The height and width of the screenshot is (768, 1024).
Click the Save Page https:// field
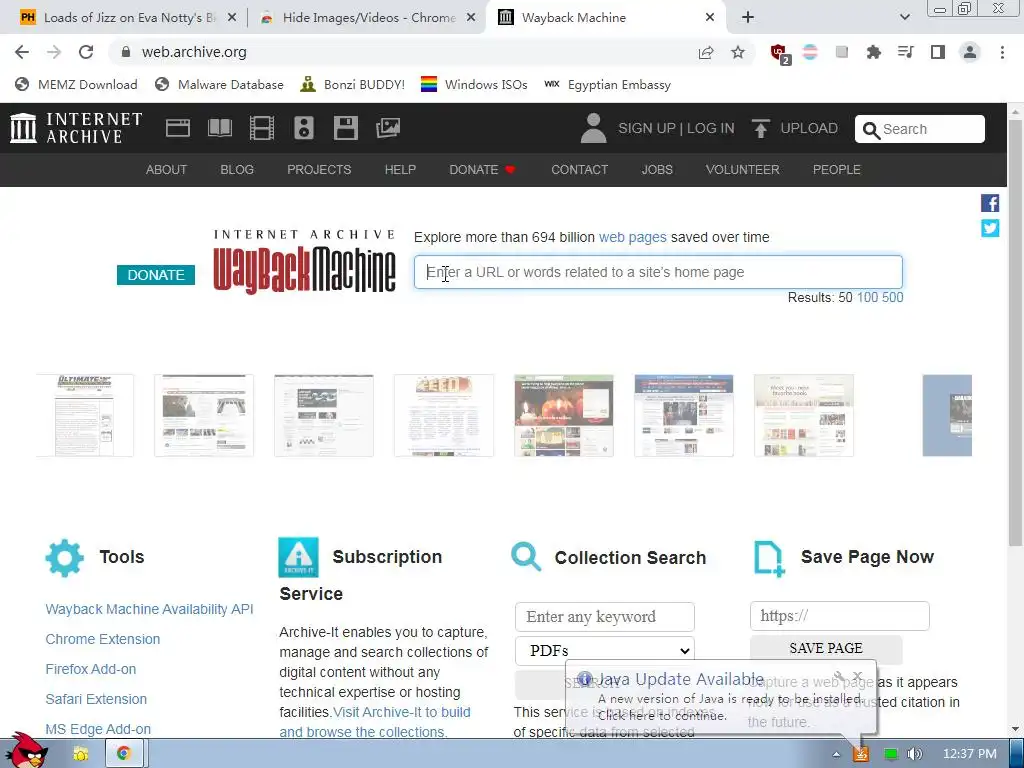[x=840, y=616]
